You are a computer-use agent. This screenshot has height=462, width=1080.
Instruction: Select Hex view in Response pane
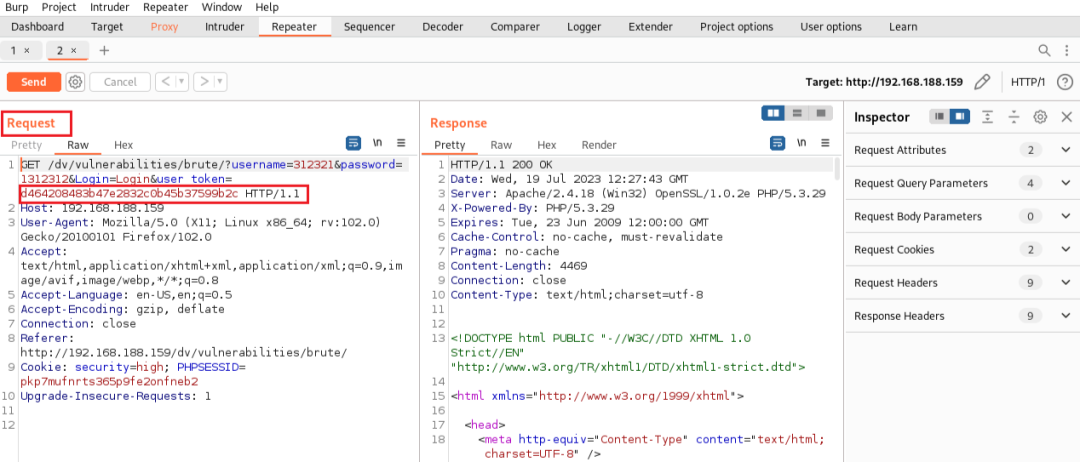[547, 145]
